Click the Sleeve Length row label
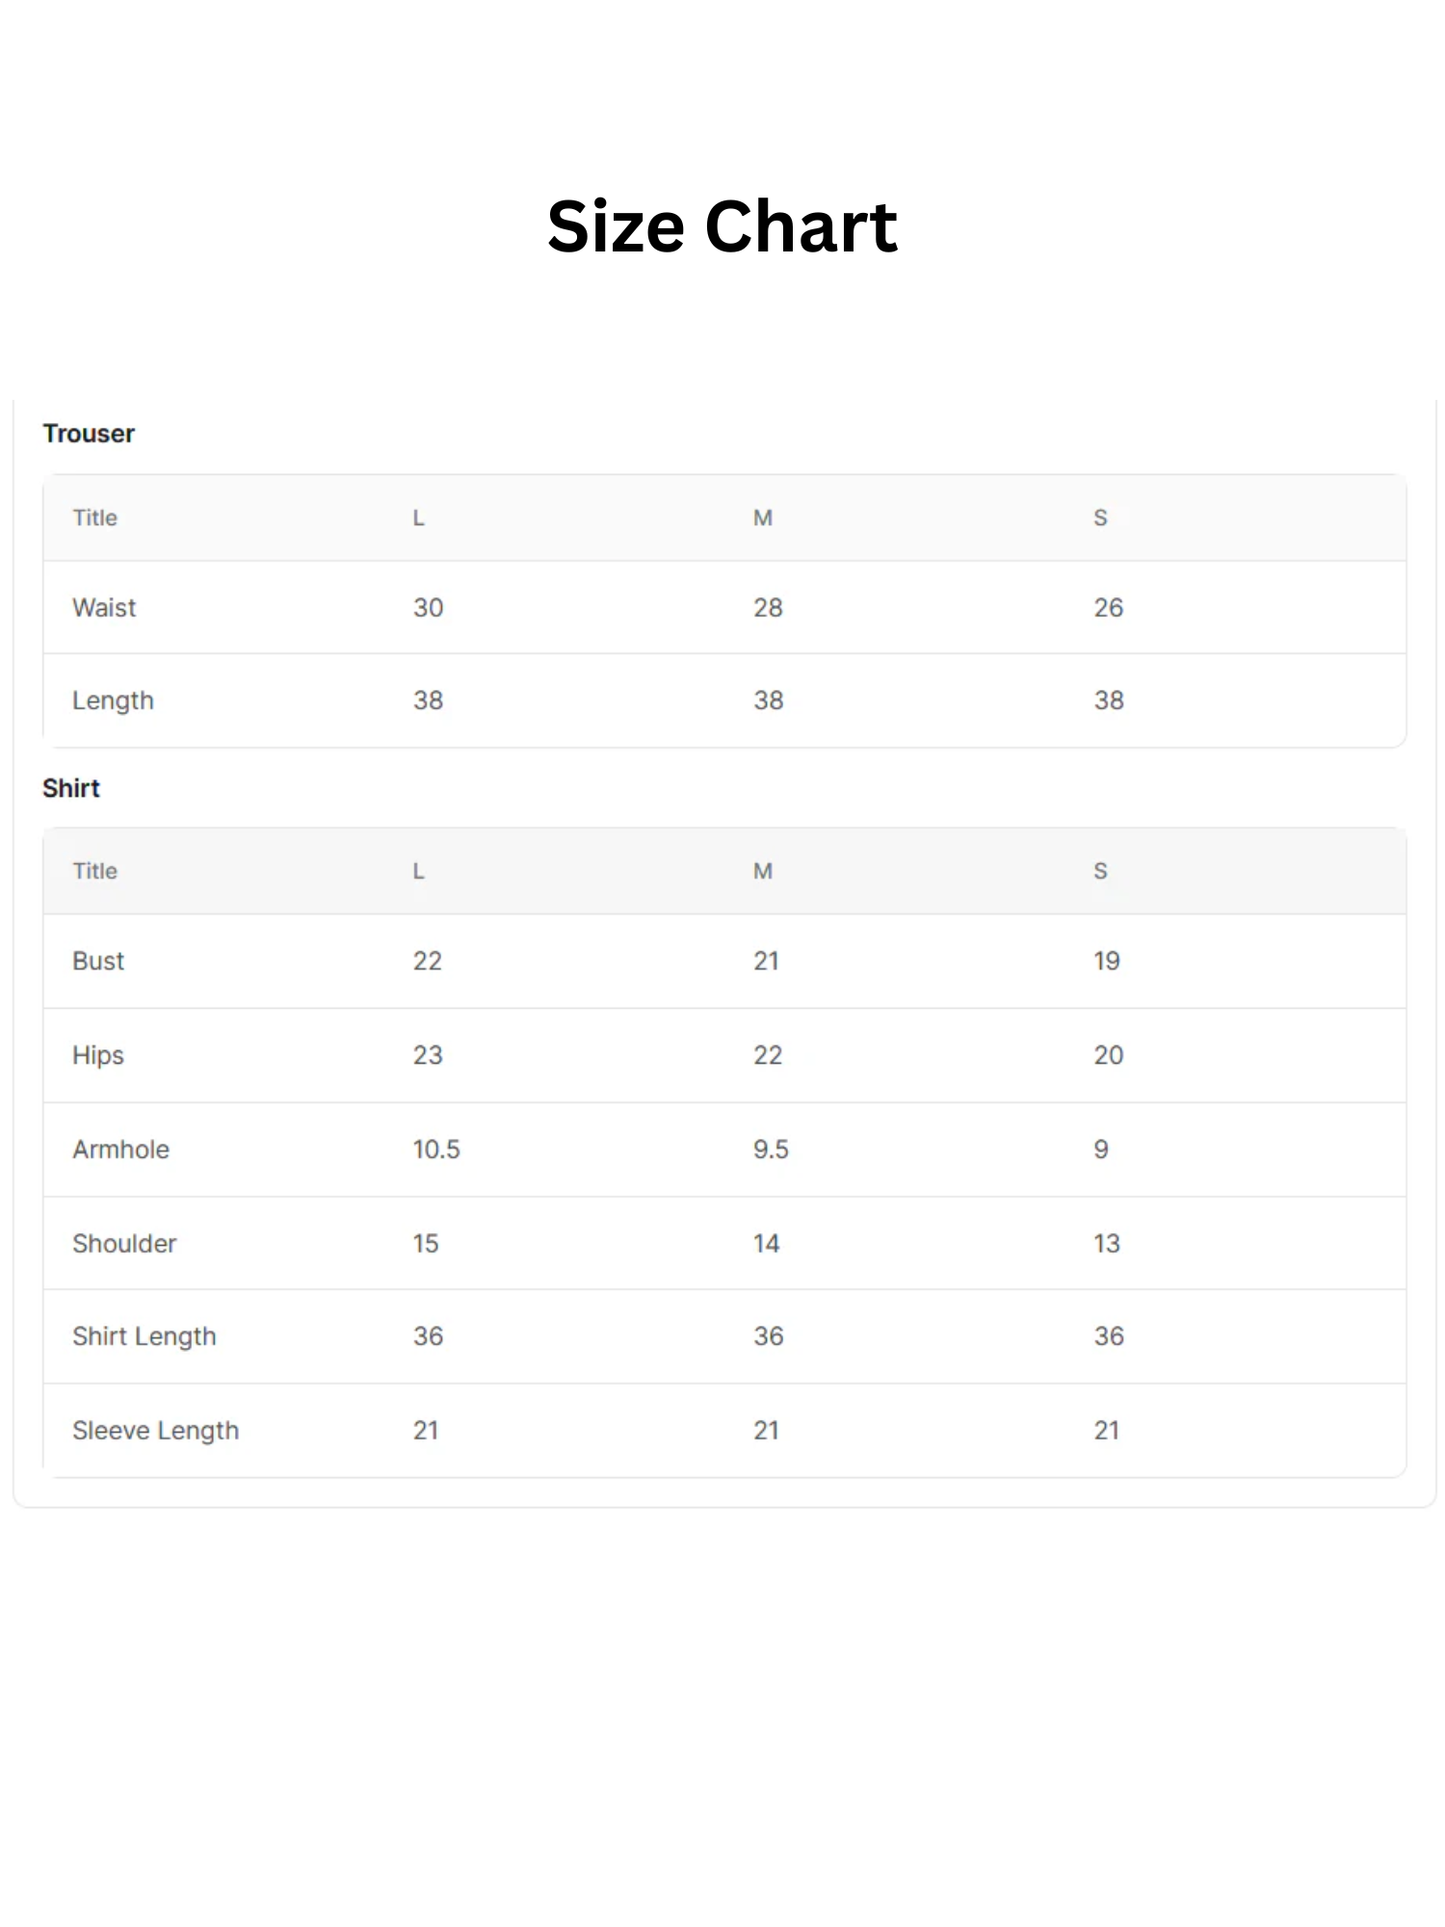The width and height of the screenshot is (1445, 1927). (156, 1431)
